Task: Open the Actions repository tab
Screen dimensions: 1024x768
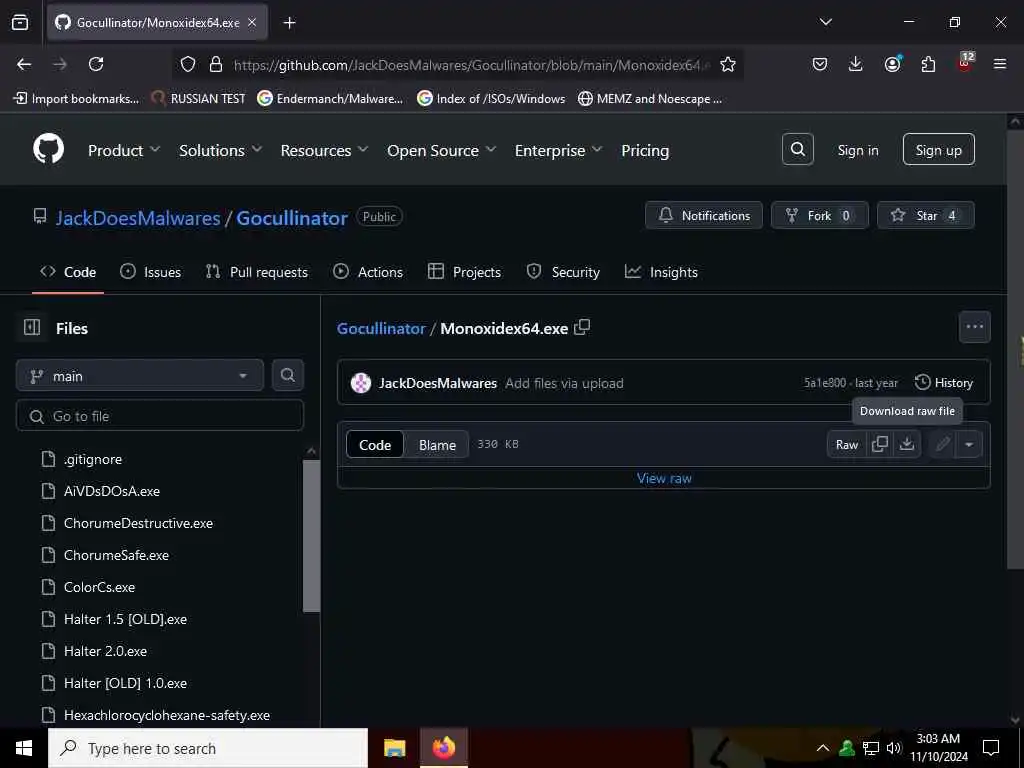Action: click(368, 272)
